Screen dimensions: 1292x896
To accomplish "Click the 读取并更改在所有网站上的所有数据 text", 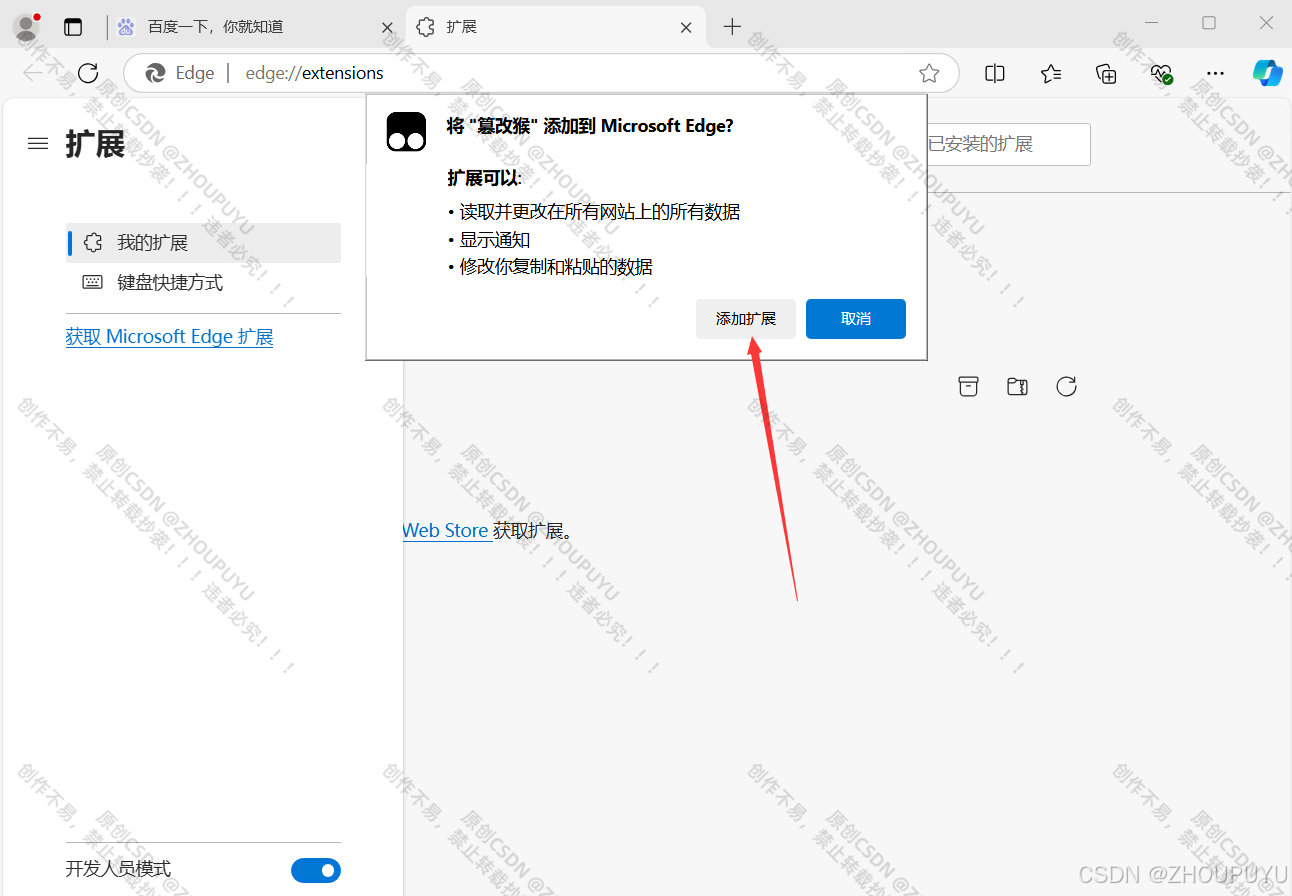I will [x=600, y=212].
